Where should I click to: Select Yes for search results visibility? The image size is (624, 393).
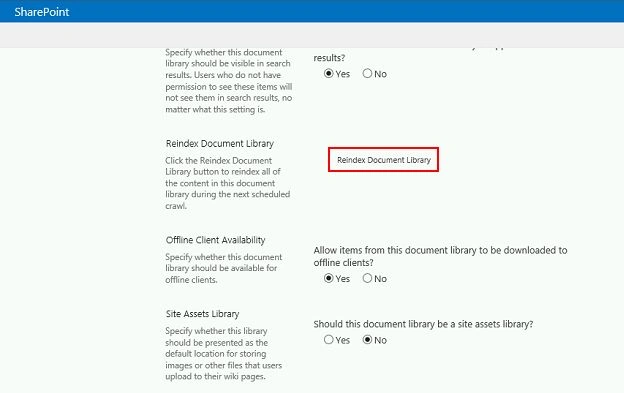coord(328,74)
